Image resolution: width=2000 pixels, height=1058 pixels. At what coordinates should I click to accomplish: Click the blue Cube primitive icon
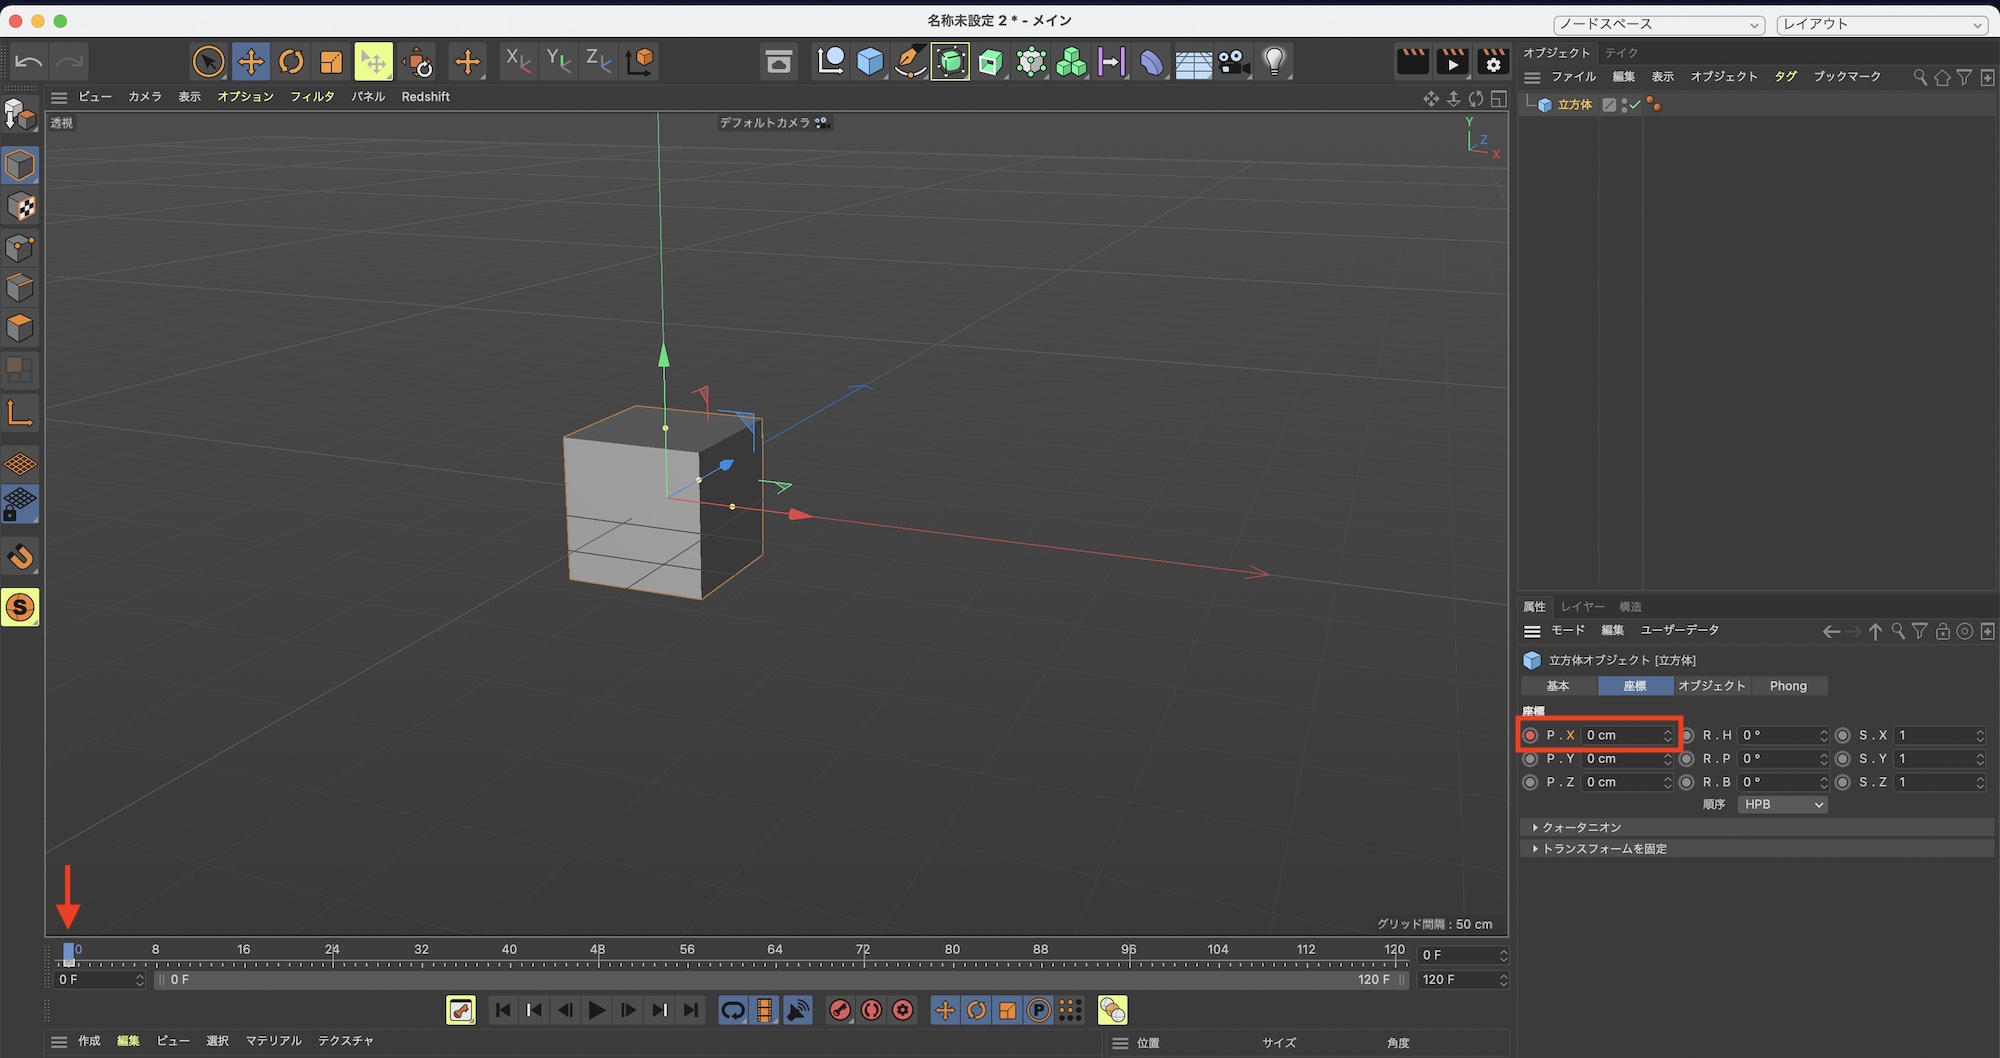point(870,62)
